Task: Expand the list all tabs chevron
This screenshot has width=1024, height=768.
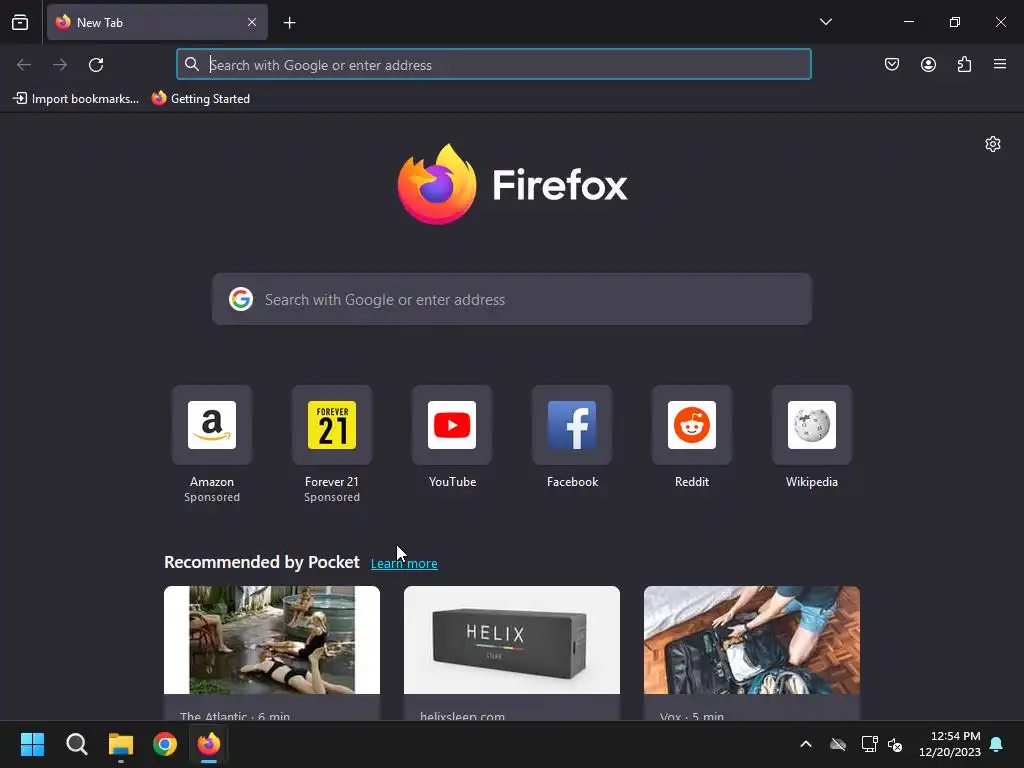Action: 825,22
